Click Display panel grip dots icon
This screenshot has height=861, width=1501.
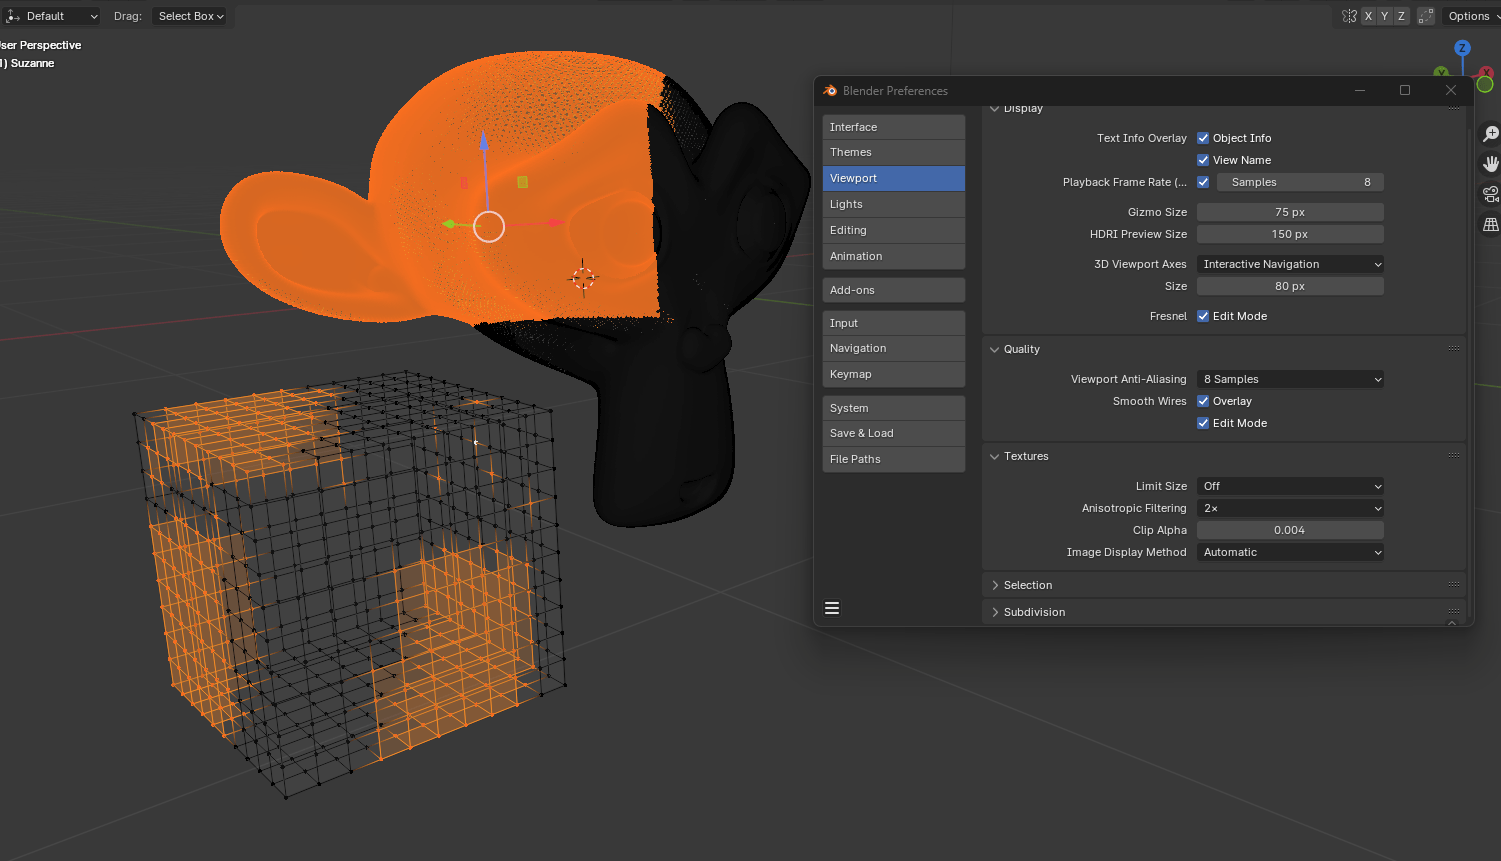coord(1454,108)
